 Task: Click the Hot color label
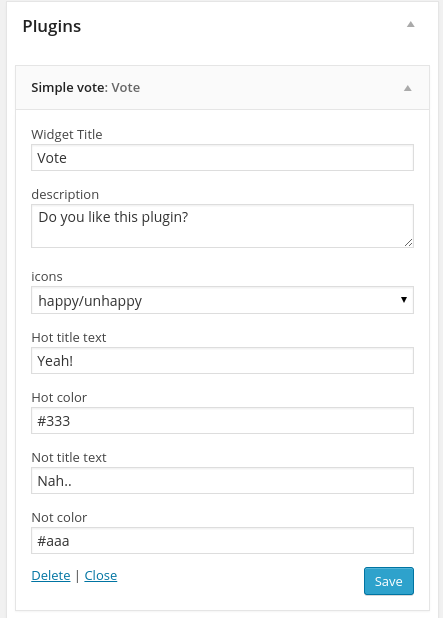click(x=59, y=398)
